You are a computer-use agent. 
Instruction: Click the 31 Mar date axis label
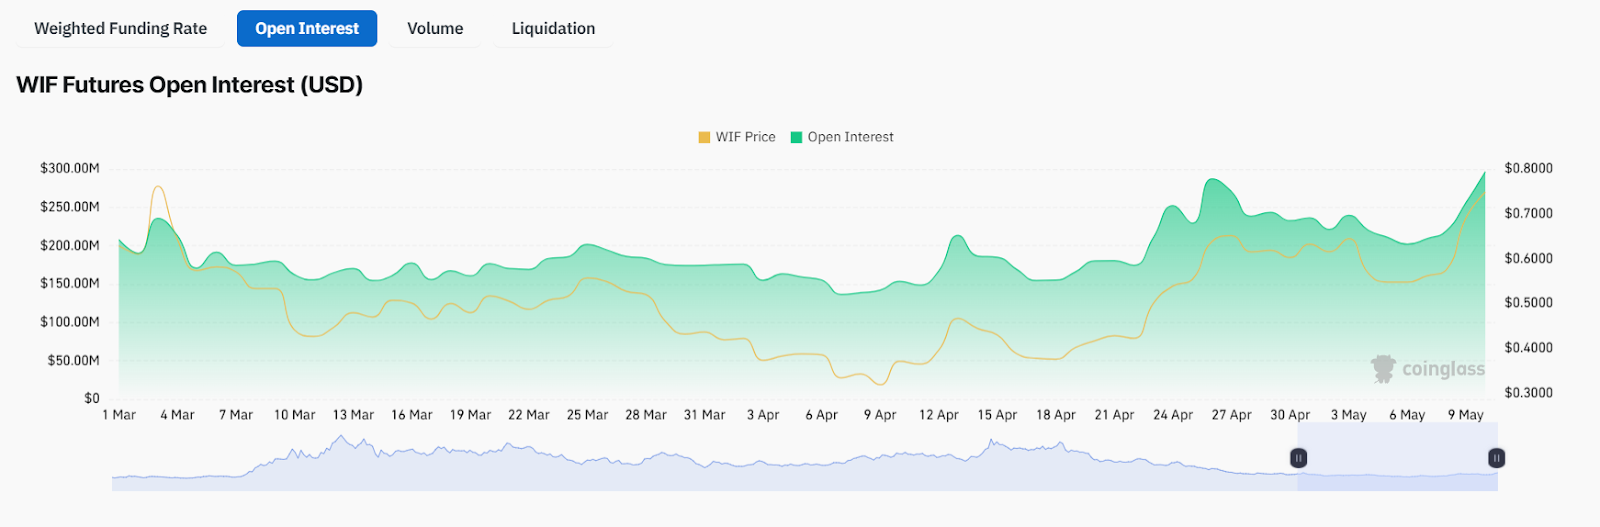tap(704, 415)
